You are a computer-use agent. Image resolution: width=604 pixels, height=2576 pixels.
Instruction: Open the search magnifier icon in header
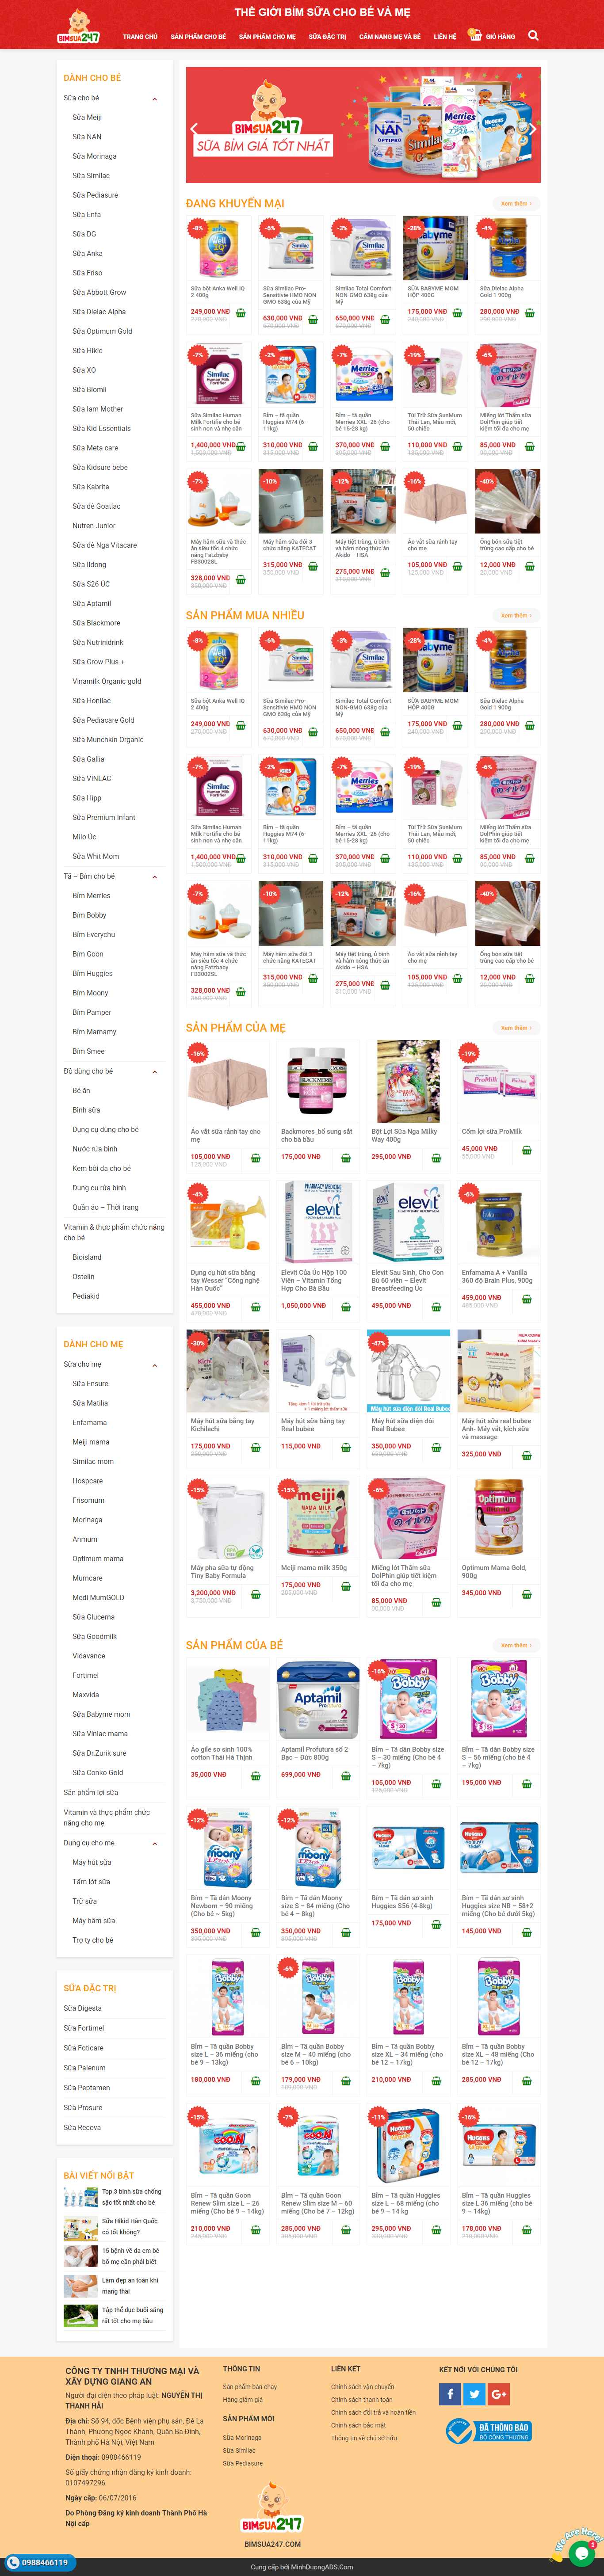tap(533, 35)
